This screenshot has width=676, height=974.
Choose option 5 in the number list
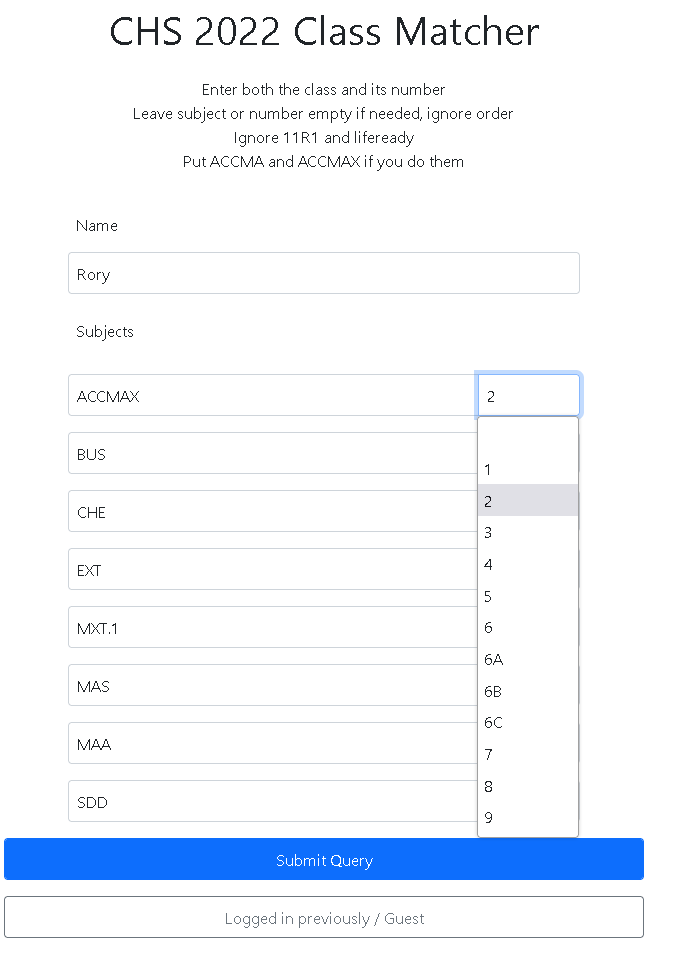(x=528, y=596)
